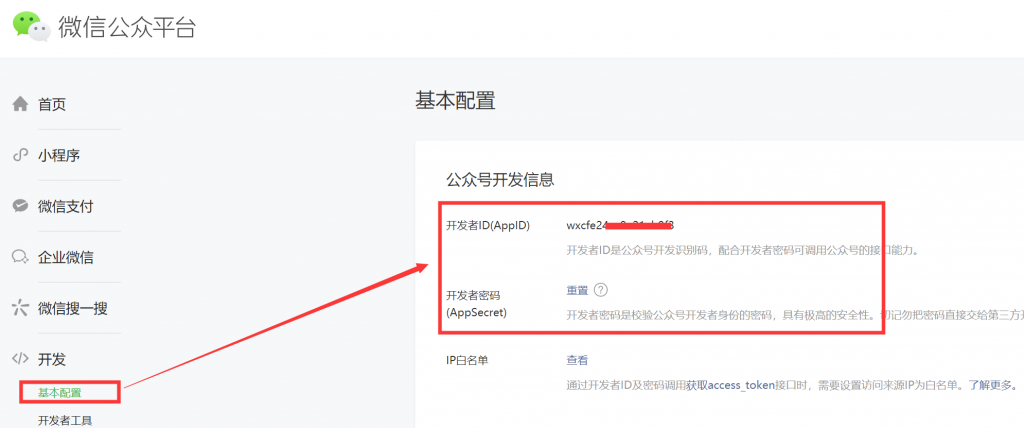Go to 微信支付 in sidebar
The image size is (1024, 428).
tap(66, 206)
